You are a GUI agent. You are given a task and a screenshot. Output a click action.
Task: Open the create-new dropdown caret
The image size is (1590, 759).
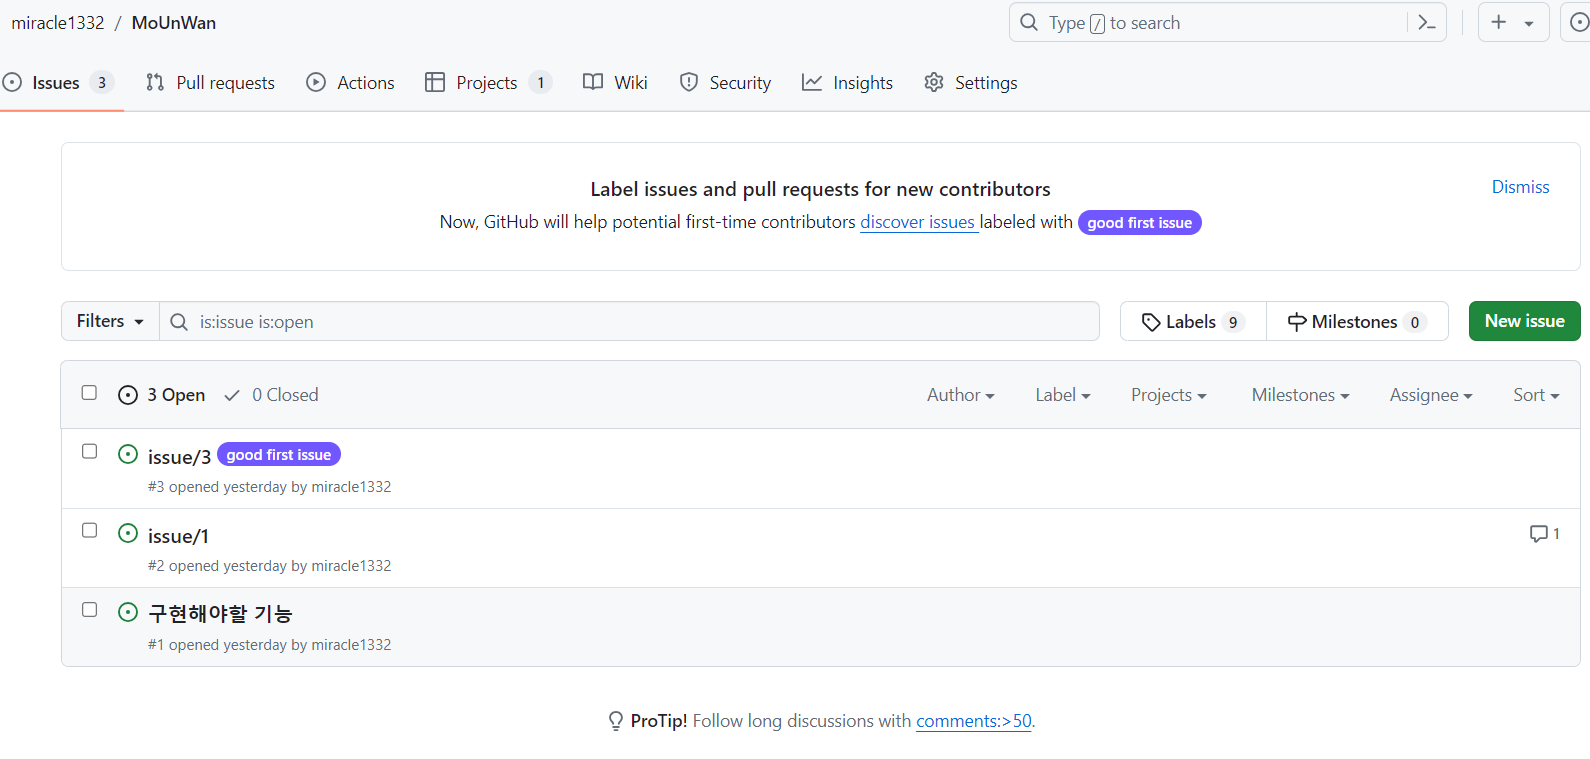pos(1529,23)
